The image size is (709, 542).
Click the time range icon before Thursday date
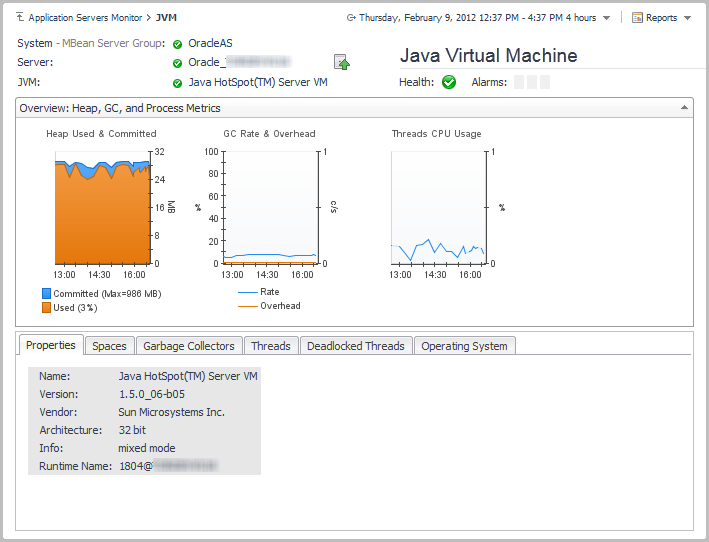(x=351, y=18)
